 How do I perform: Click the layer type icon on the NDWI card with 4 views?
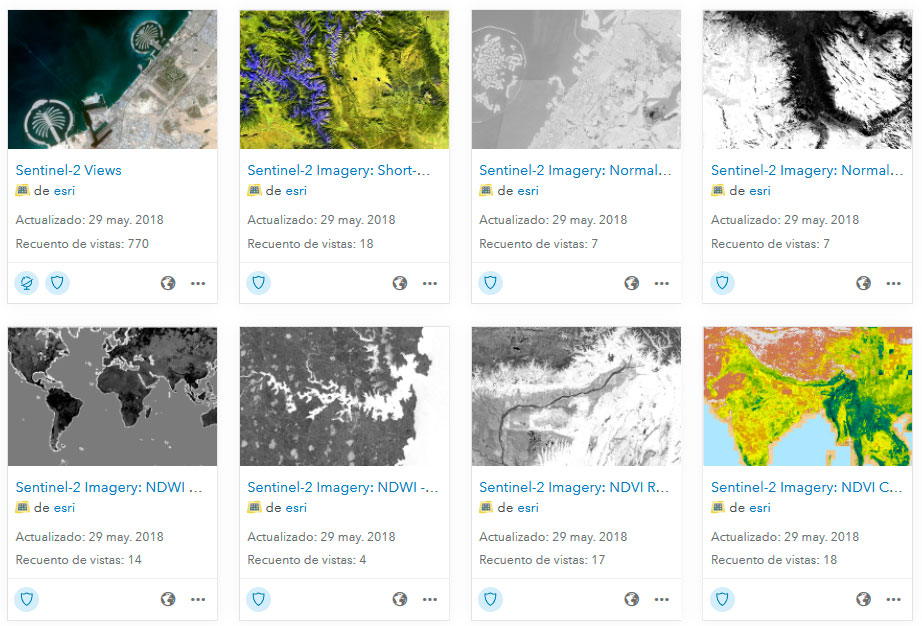[x=254, y=507]
